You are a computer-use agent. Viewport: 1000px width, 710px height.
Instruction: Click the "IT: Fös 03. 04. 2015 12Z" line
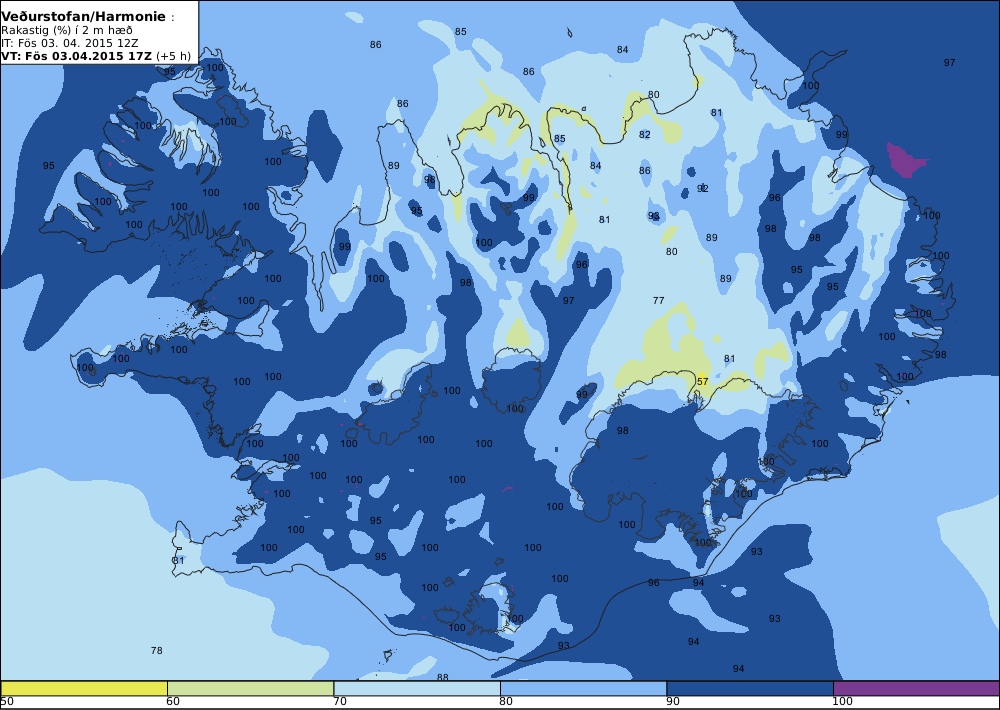69,43
